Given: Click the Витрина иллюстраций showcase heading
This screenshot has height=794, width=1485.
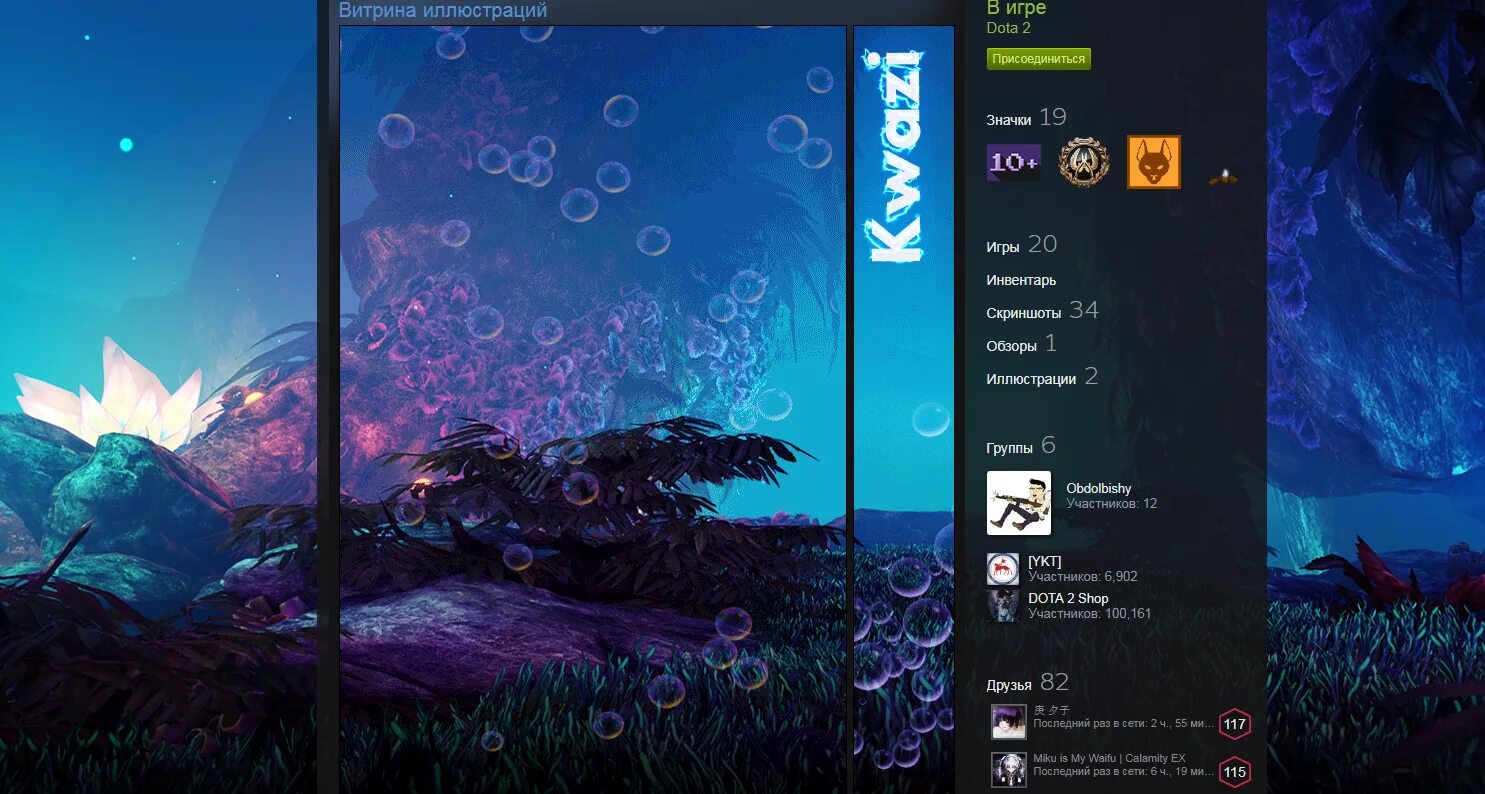Looking at the screenshot, I should coord(443,10).
